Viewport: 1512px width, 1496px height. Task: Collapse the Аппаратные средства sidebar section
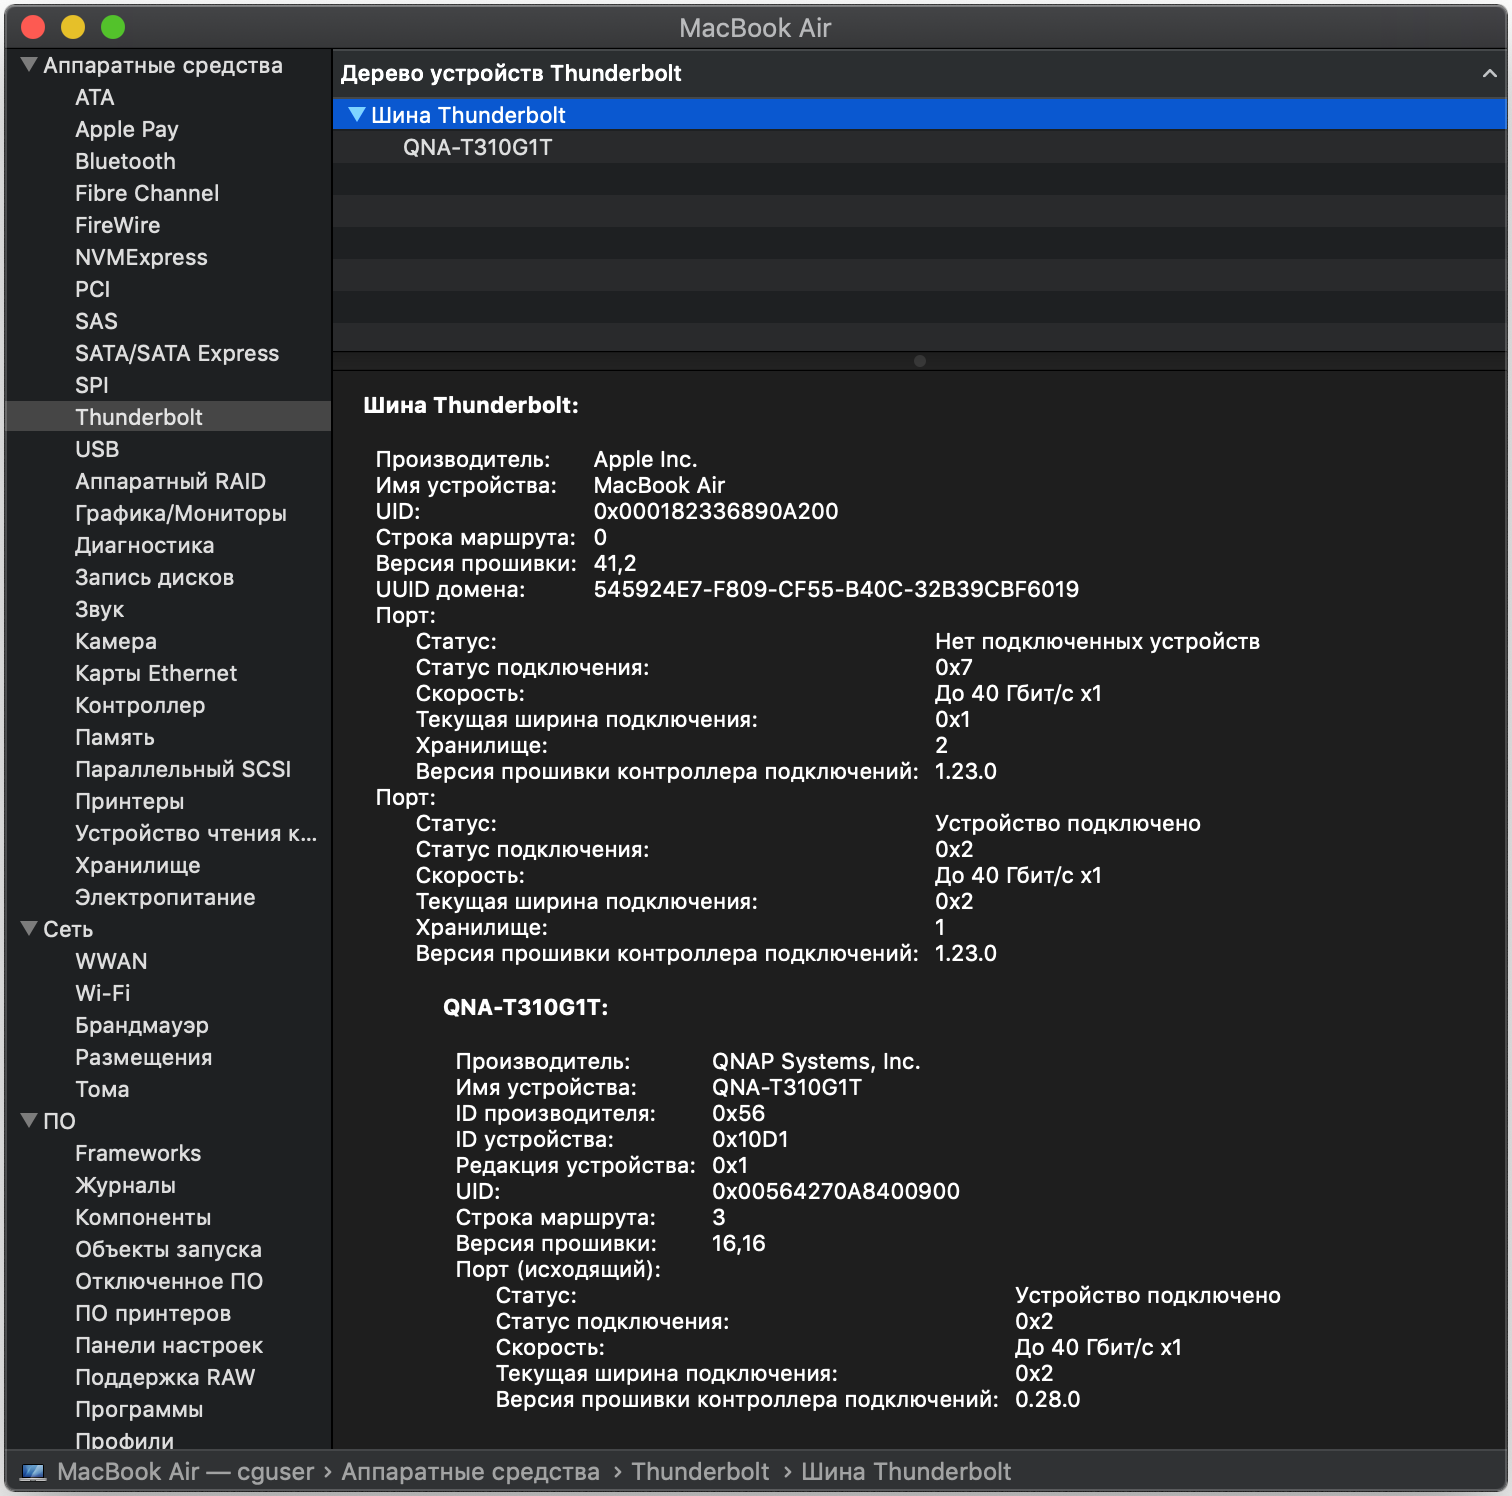[29, 65]
